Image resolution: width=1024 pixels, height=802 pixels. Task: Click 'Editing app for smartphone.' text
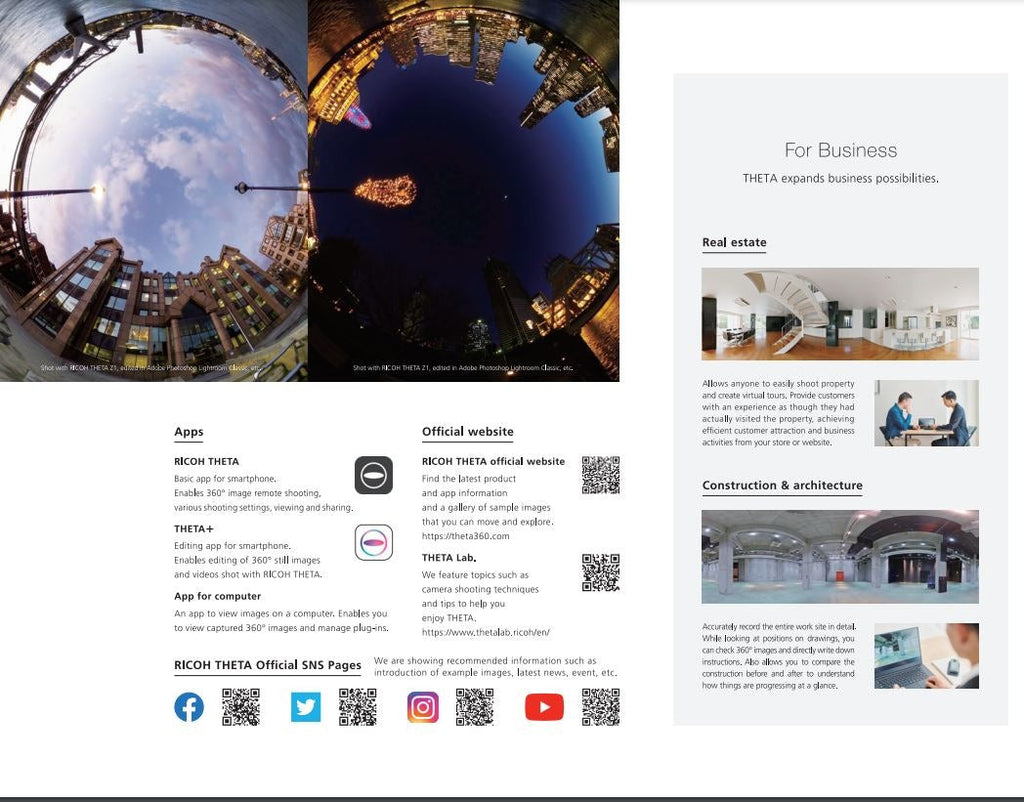point(232,546)
